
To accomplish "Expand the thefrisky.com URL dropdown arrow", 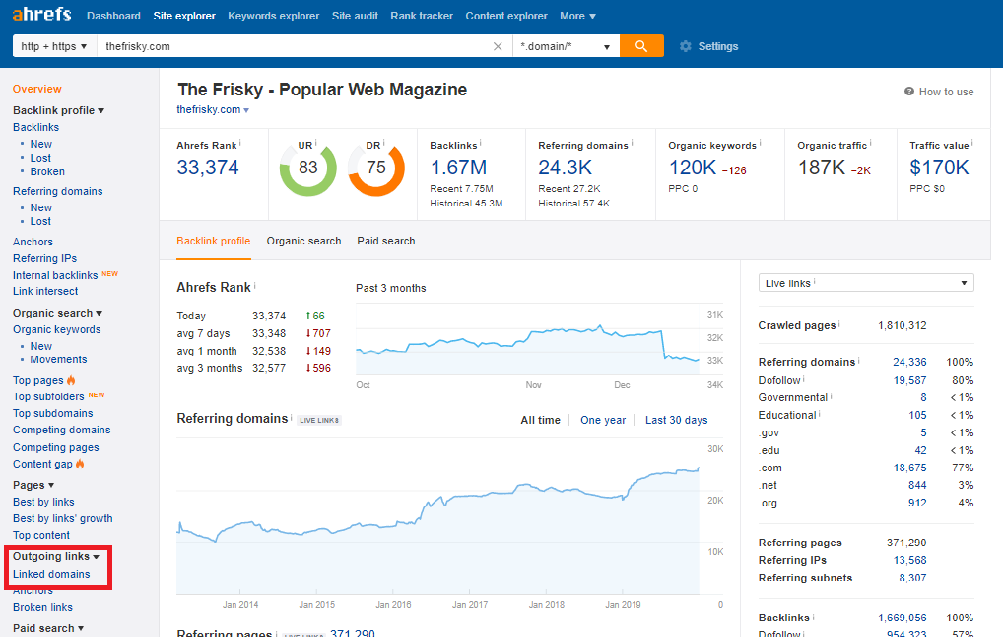I will point(246,110).
